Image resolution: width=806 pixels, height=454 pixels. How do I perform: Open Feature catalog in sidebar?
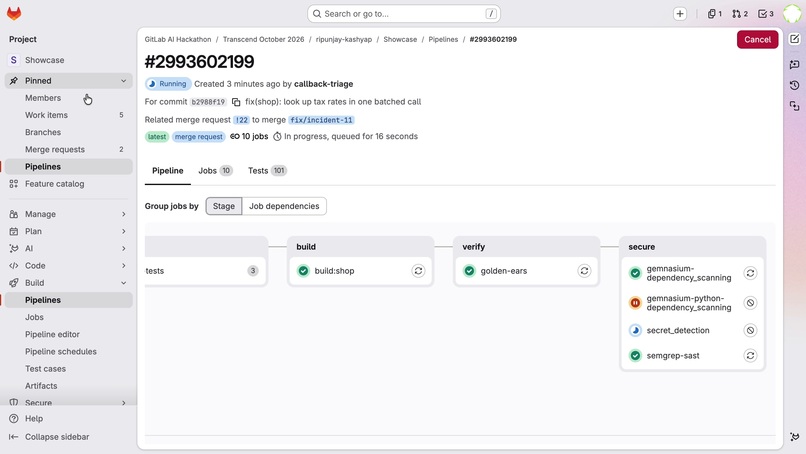(68, 184)
